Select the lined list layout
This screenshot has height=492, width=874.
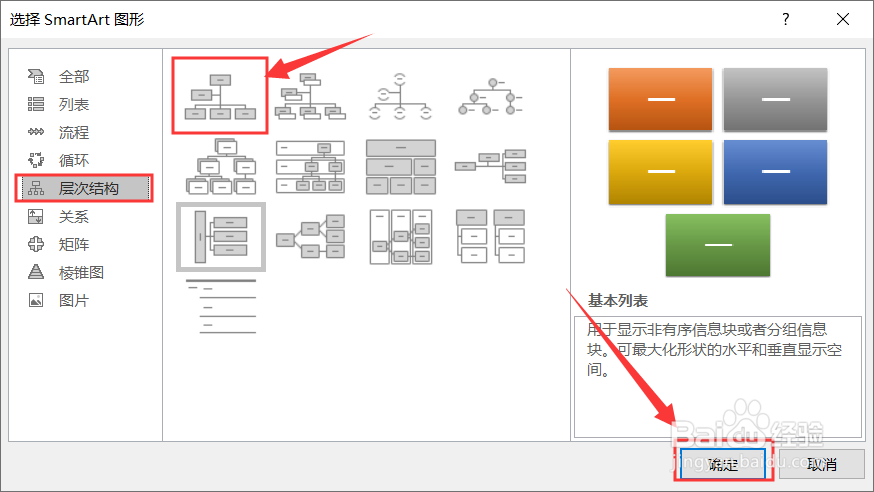click(x=221, y=306)
